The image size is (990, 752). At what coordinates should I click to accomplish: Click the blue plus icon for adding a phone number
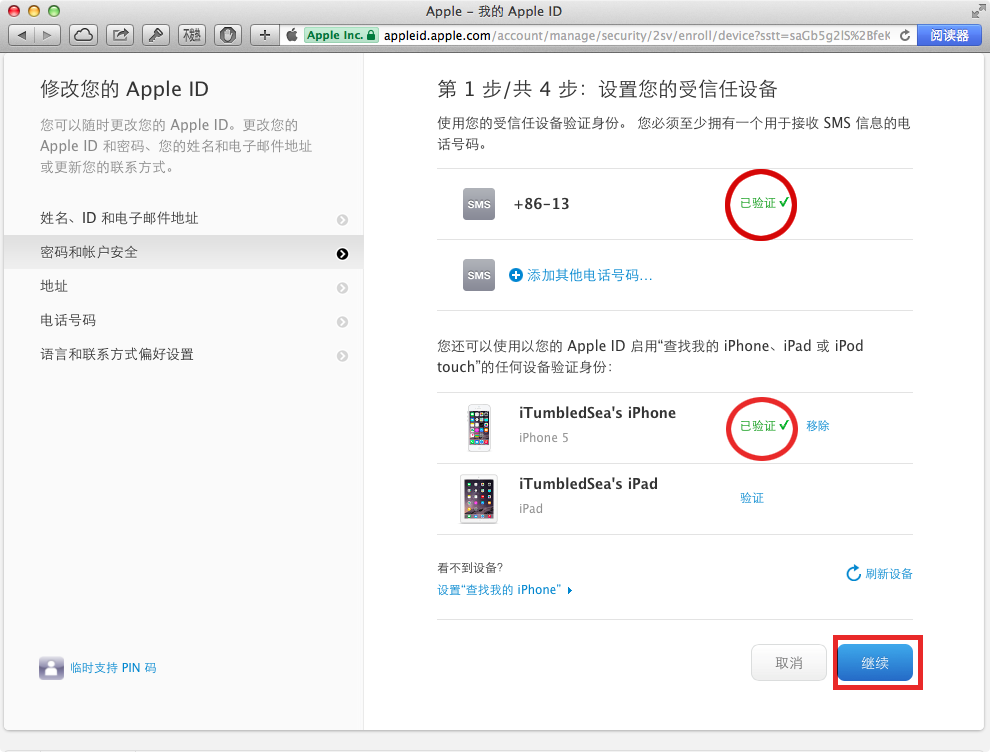click(x=516, y=275)
